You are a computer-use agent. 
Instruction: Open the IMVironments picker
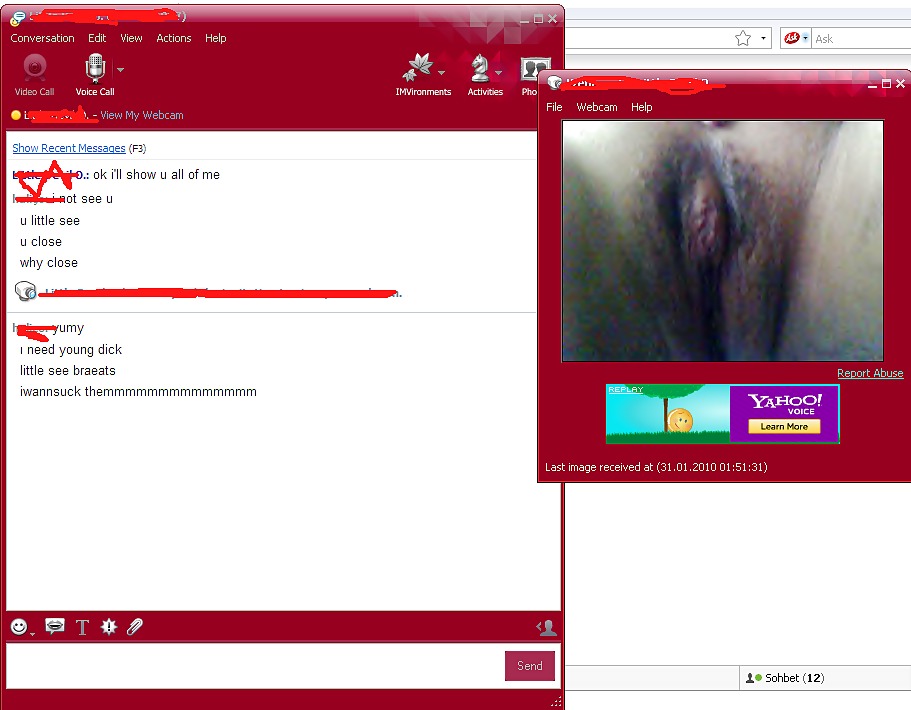[x=422, y=74]
